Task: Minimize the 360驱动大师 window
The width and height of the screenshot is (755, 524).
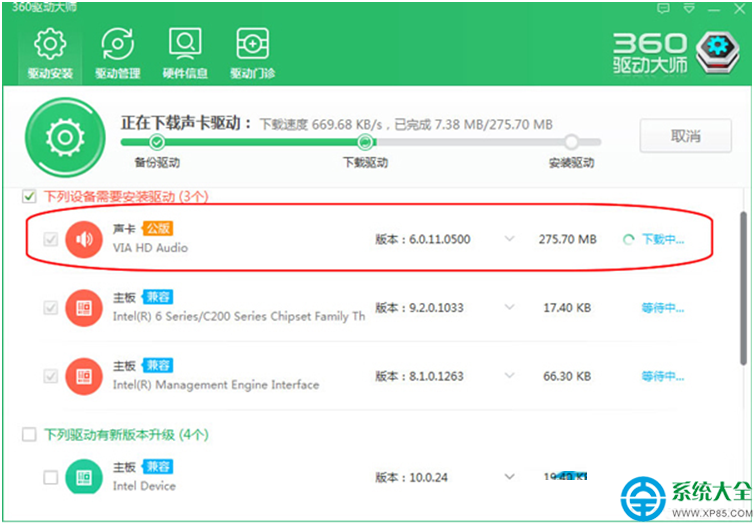Action: point(714,10)
